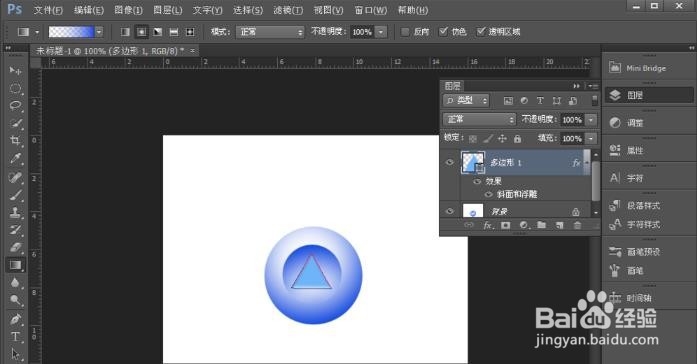Viewport: 697px width, 364px height.
Task: Select the Brush tool
Action: (x=15, y=195)
